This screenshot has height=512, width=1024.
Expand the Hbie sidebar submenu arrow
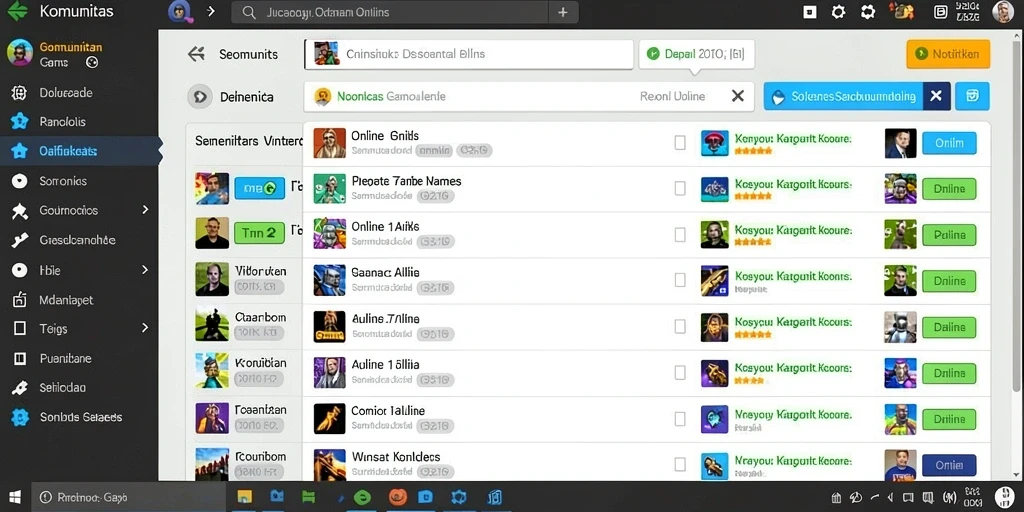[145, 270]
